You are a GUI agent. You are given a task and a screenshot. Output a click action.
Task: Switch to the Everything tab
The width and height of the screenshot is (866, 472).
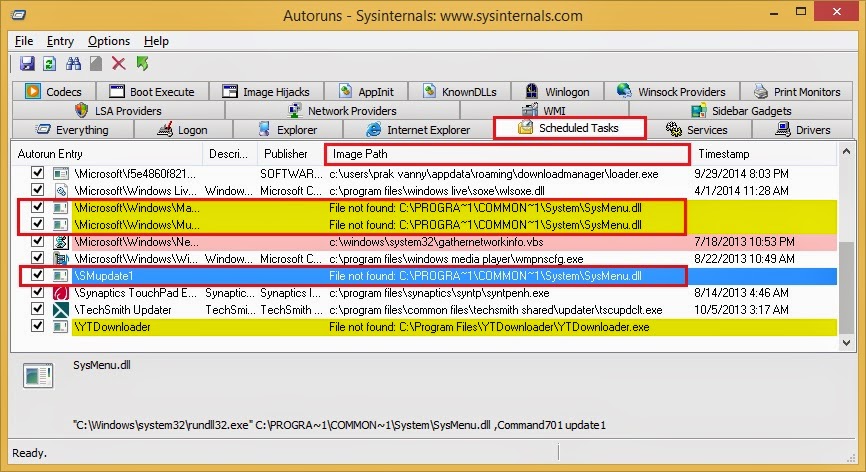point(72,130)
